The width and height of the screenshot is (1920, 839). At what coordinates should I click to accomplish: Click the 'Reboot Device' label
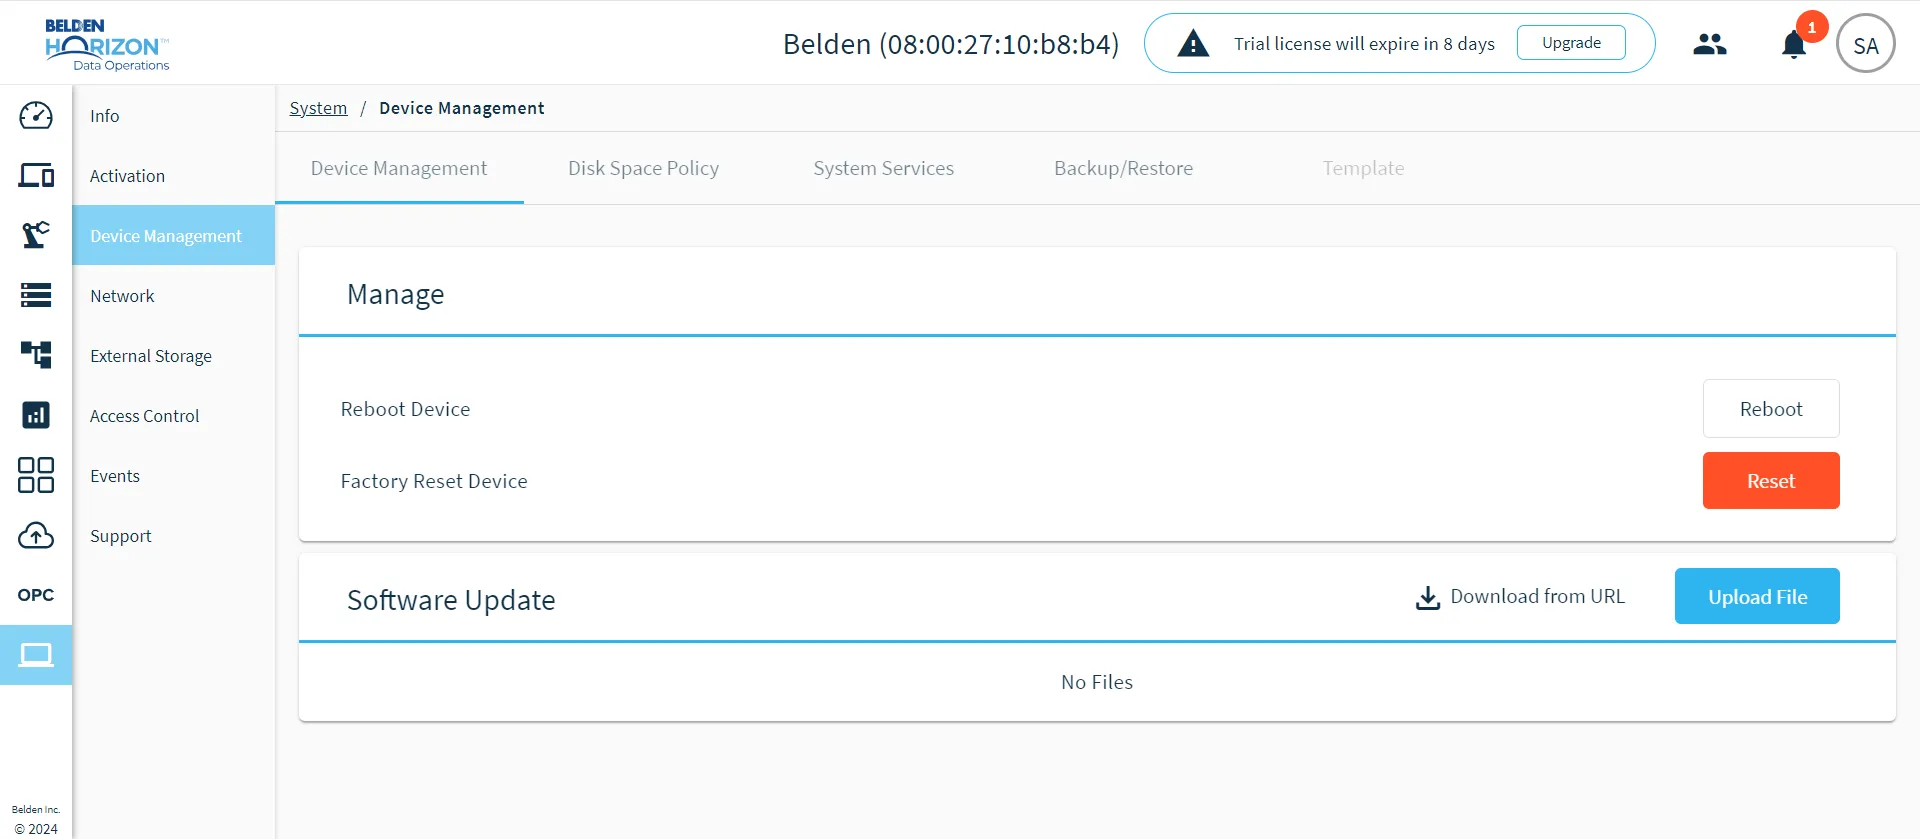[405, 409]
